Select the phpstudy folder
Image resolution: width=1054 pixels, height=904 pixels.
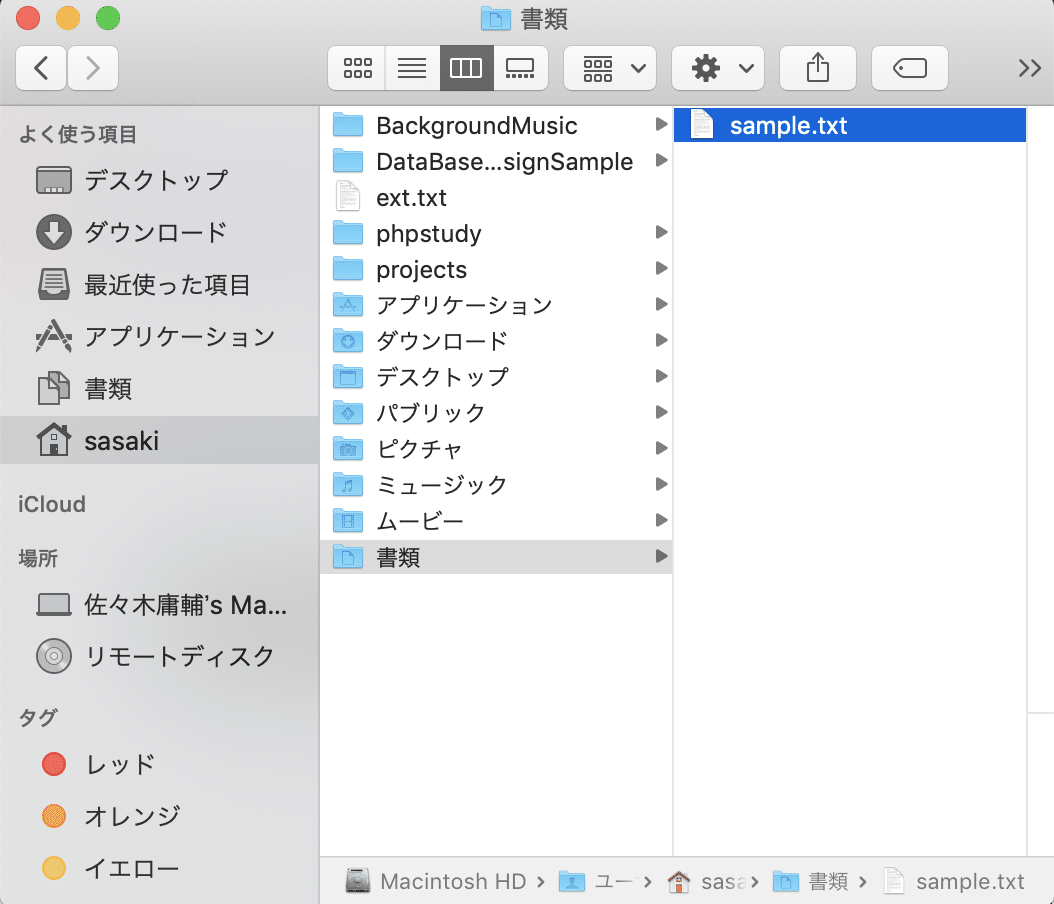[496, 233]
